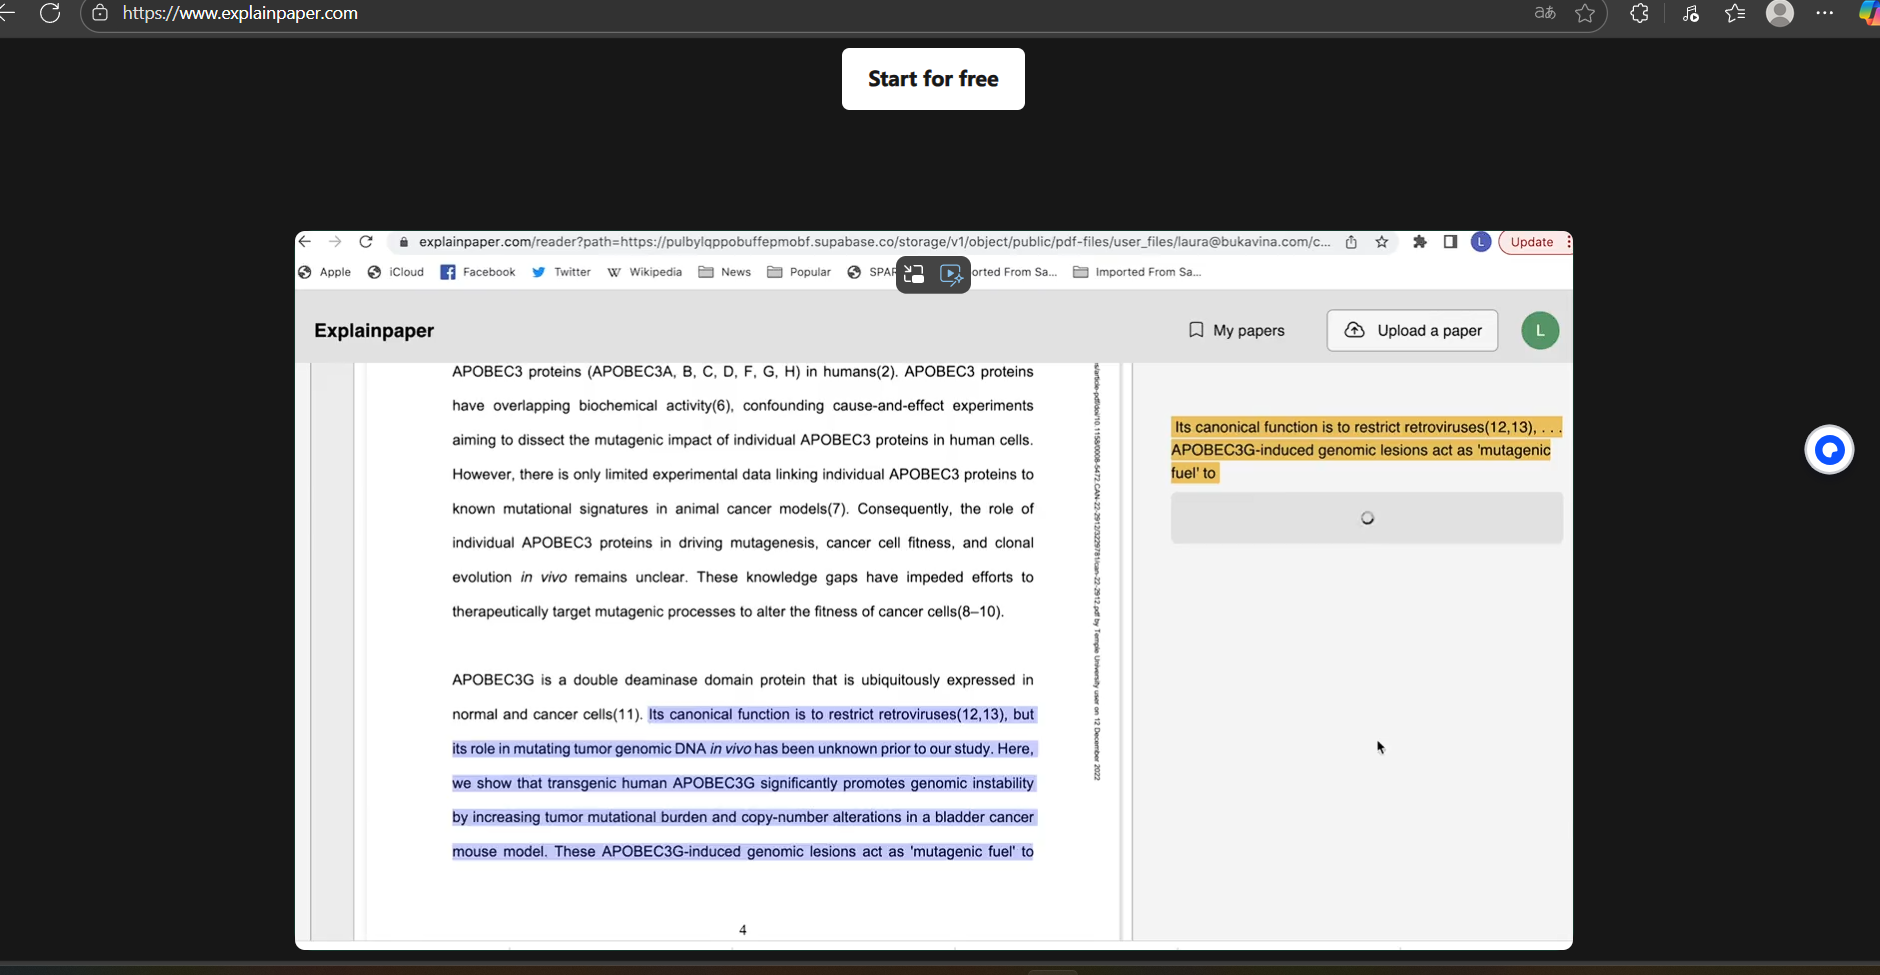The height and width of the screenshot is (975, 1880).
Task: Click the sparkle video icon in the overlay
Action: [951, 274]
